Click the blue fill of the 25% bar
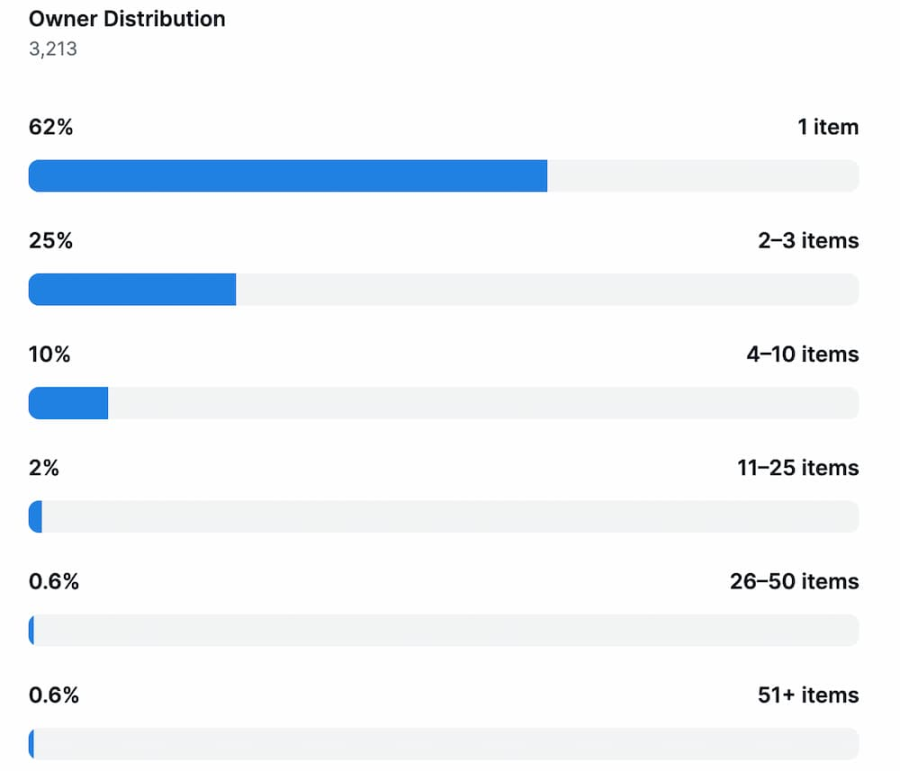Image resolution: width=900 pixels, height=771 pixels. (x=132, y=290)
